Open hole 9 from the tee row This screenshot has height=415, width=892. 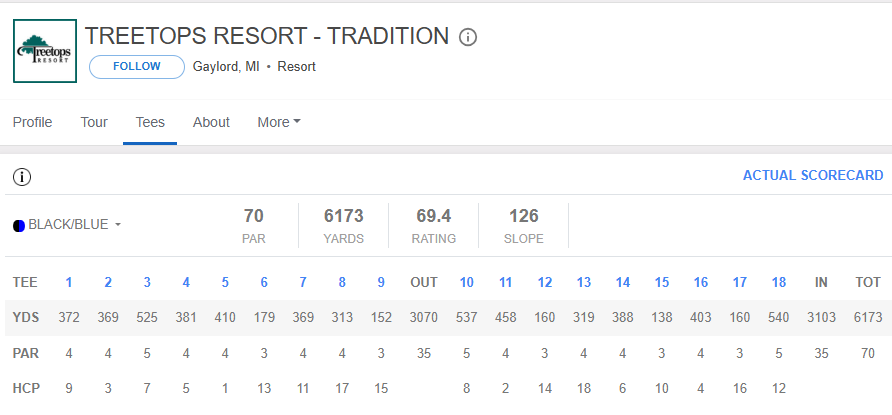click(x=381, y=283)
